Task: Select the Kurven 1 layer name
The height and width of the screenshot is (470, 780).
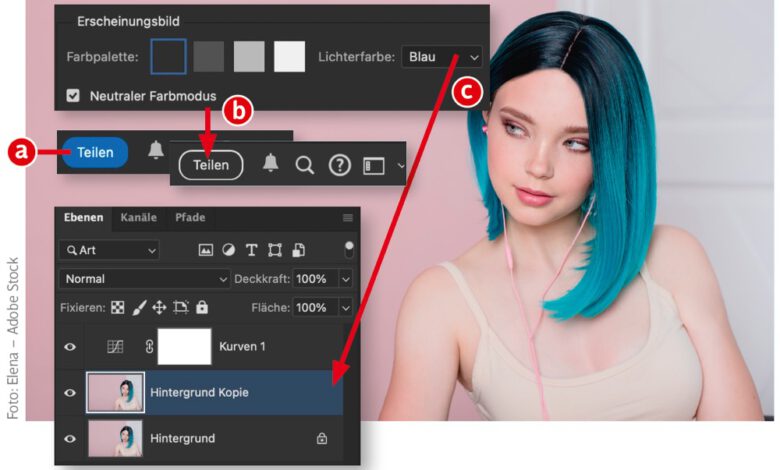Action: [242, 347]
